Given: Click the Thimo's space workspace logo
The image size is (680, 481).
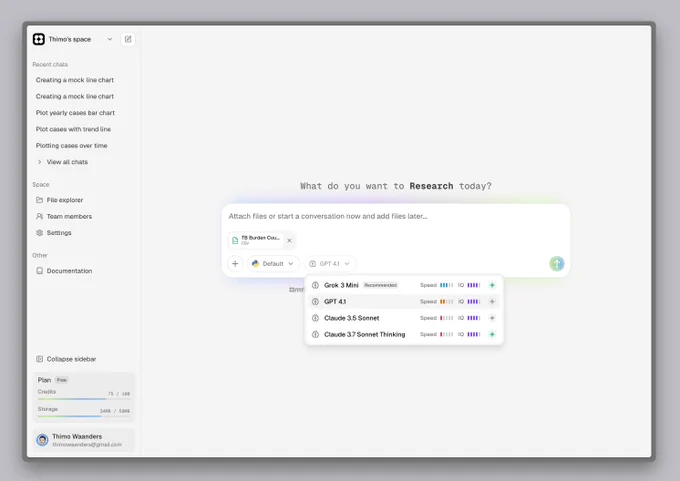Looking at the screenshot, I should pyautogui.click(x=39, y=39).
